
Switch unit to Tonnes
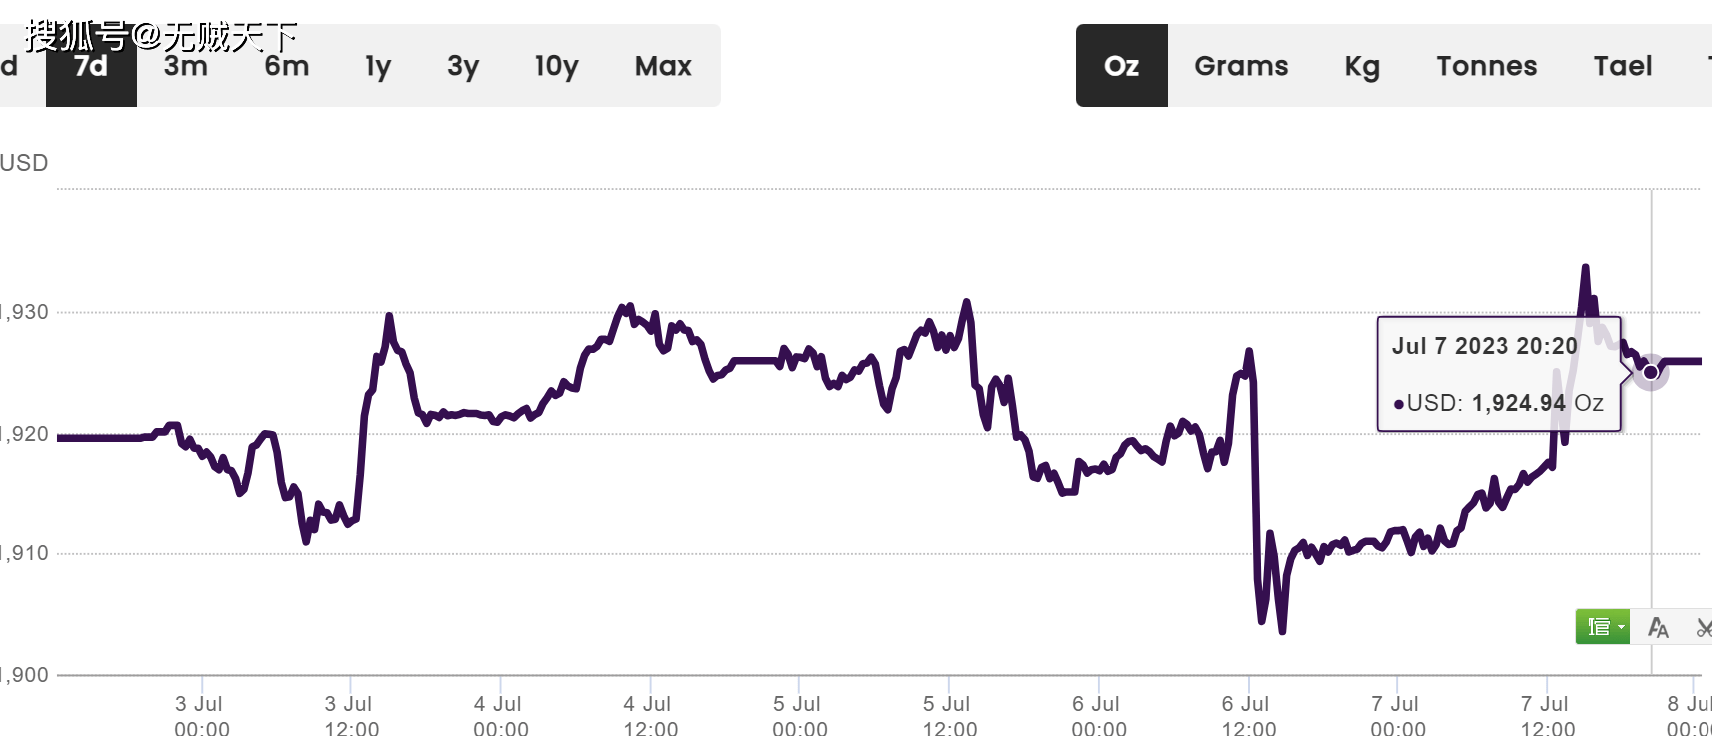(1487, 66)
